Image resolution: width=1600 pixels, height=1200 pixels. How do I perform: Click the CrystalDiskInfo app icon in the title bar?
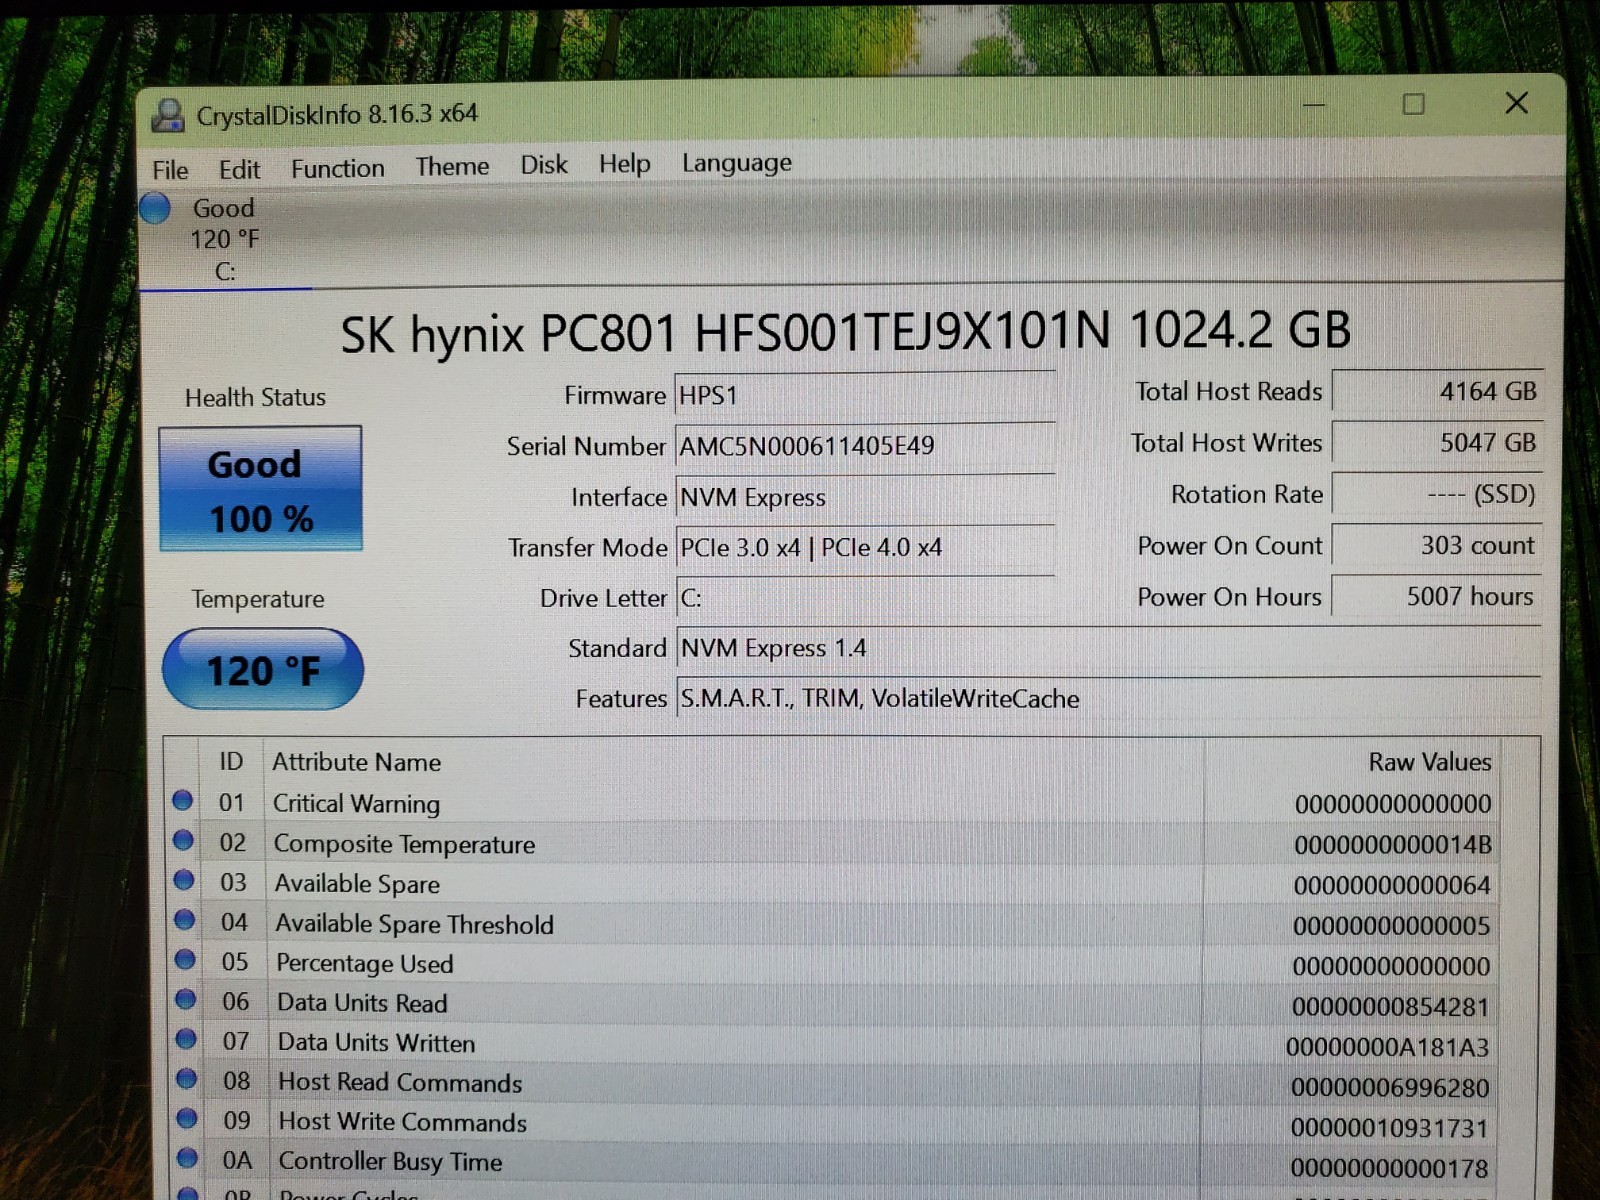click(168, 116)
